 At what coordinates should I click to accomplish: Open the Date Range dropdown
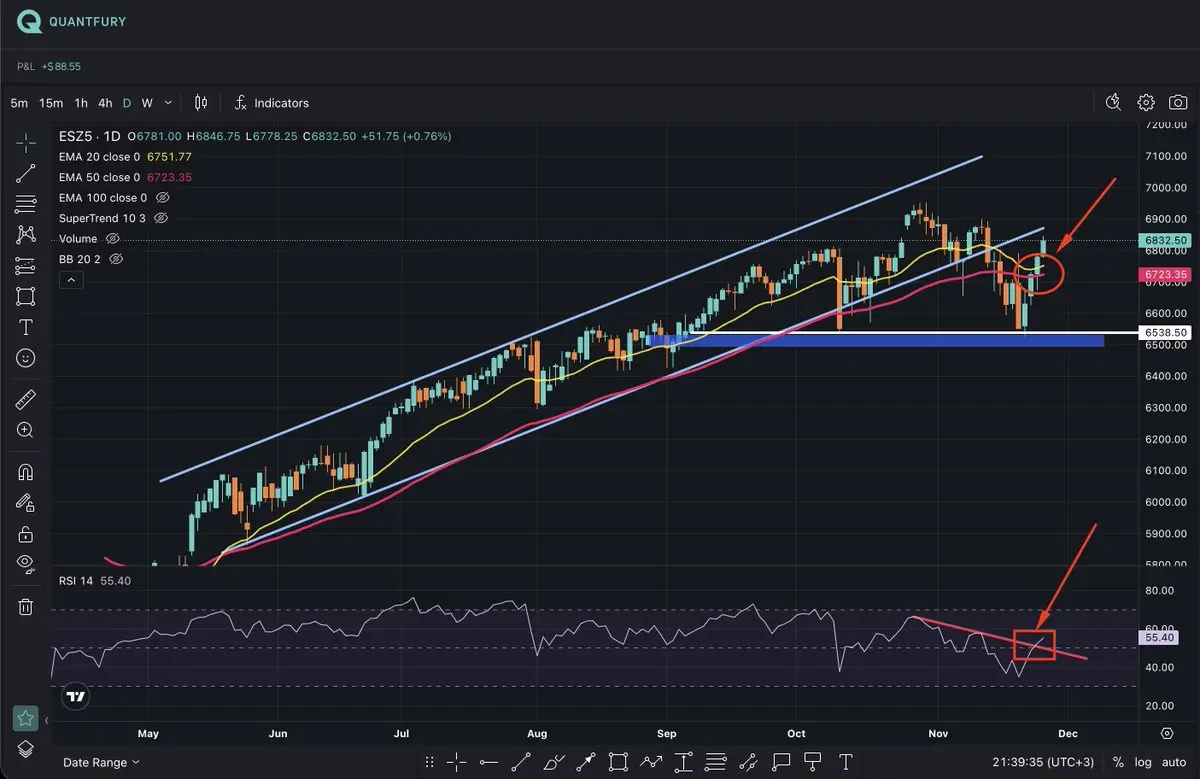tap(101, 762)
